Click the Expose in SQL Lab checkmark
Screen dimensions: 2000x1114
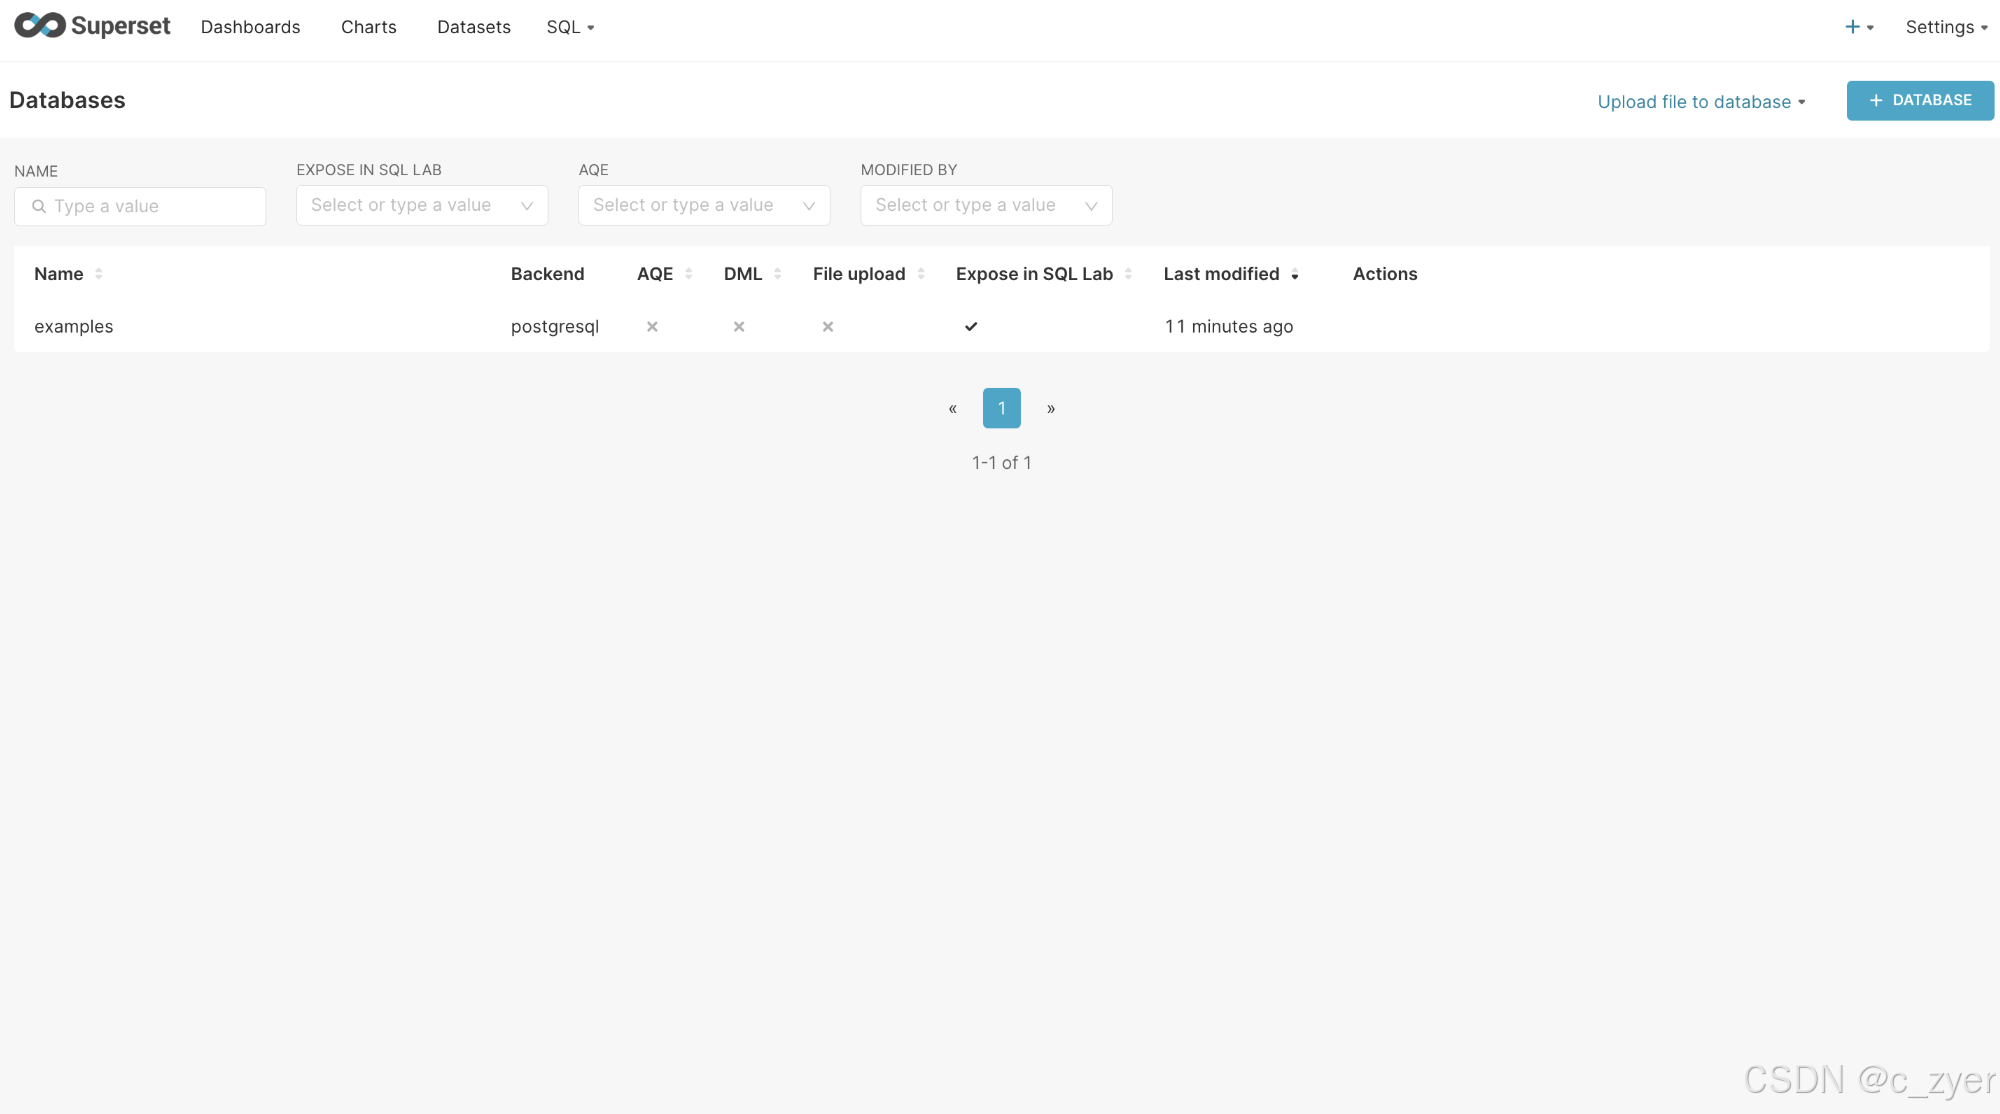tap(971, 326)
